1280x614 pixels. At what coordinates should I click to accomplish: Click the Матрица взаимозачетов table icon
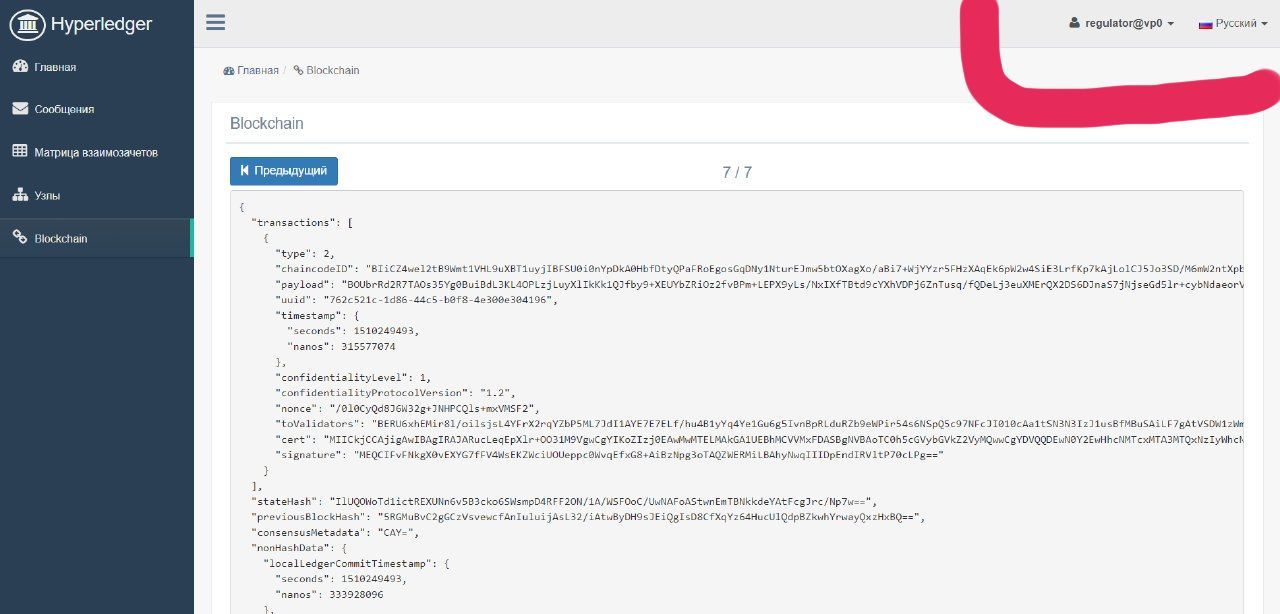pyautogui.click(x=19, y=151)
